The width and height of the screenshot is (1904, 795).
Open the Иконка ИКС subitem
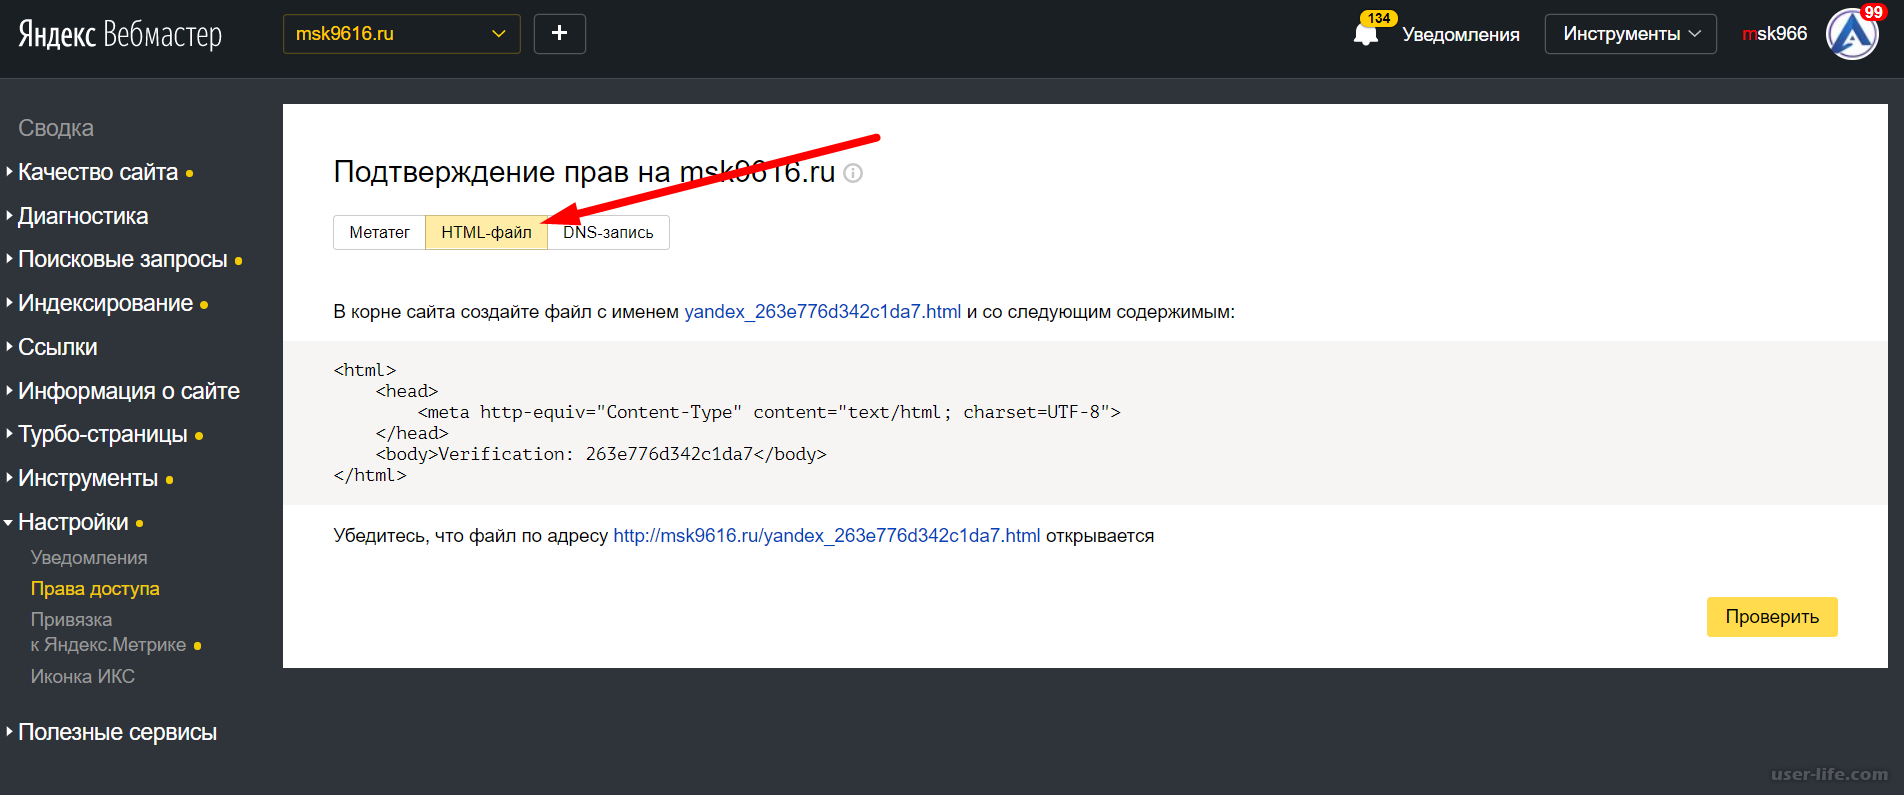point(82,677)
